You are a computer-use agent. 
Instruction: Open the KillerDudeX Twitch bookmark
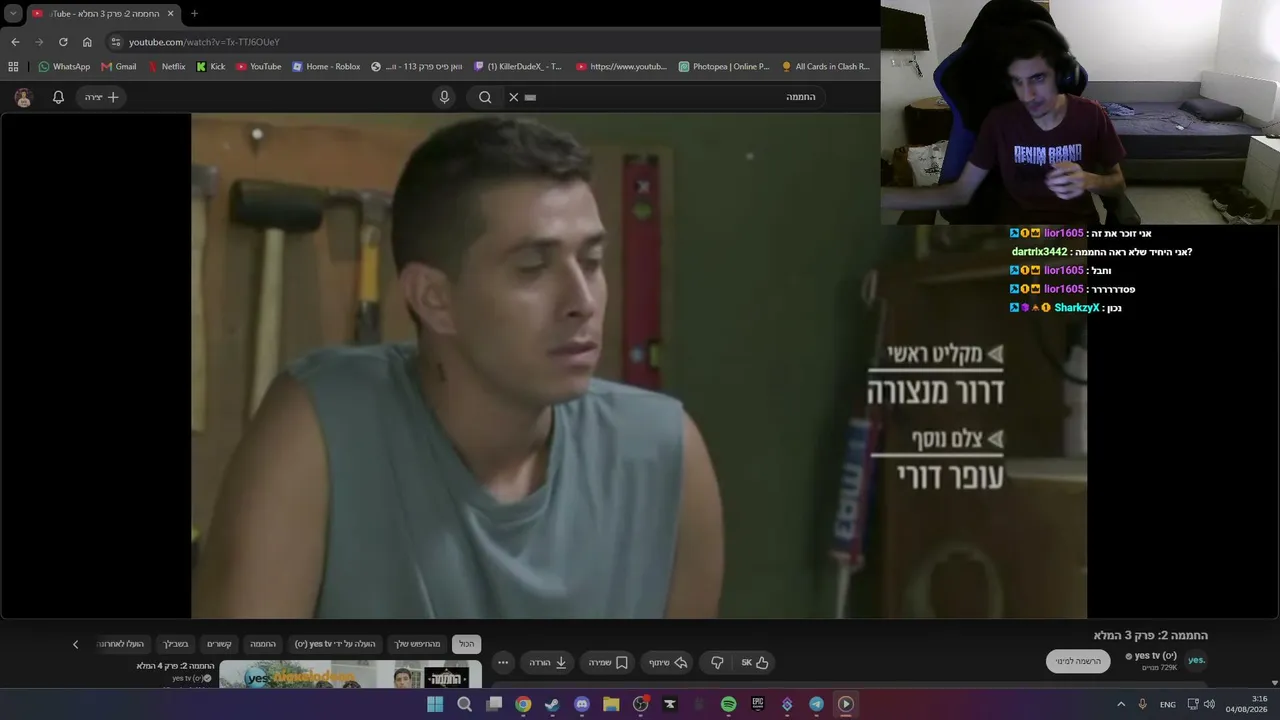coord(518,67)
